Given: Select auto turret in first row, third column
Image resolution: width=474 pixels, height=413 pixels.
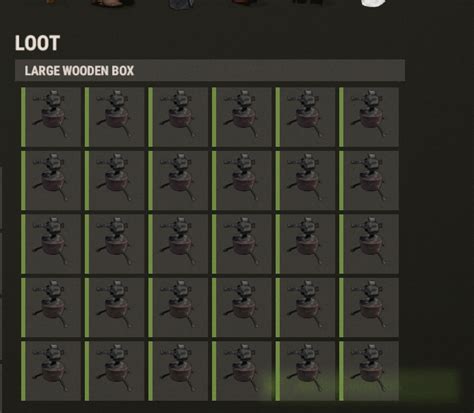Looking at the screenshot, I should tap(178, 117).
